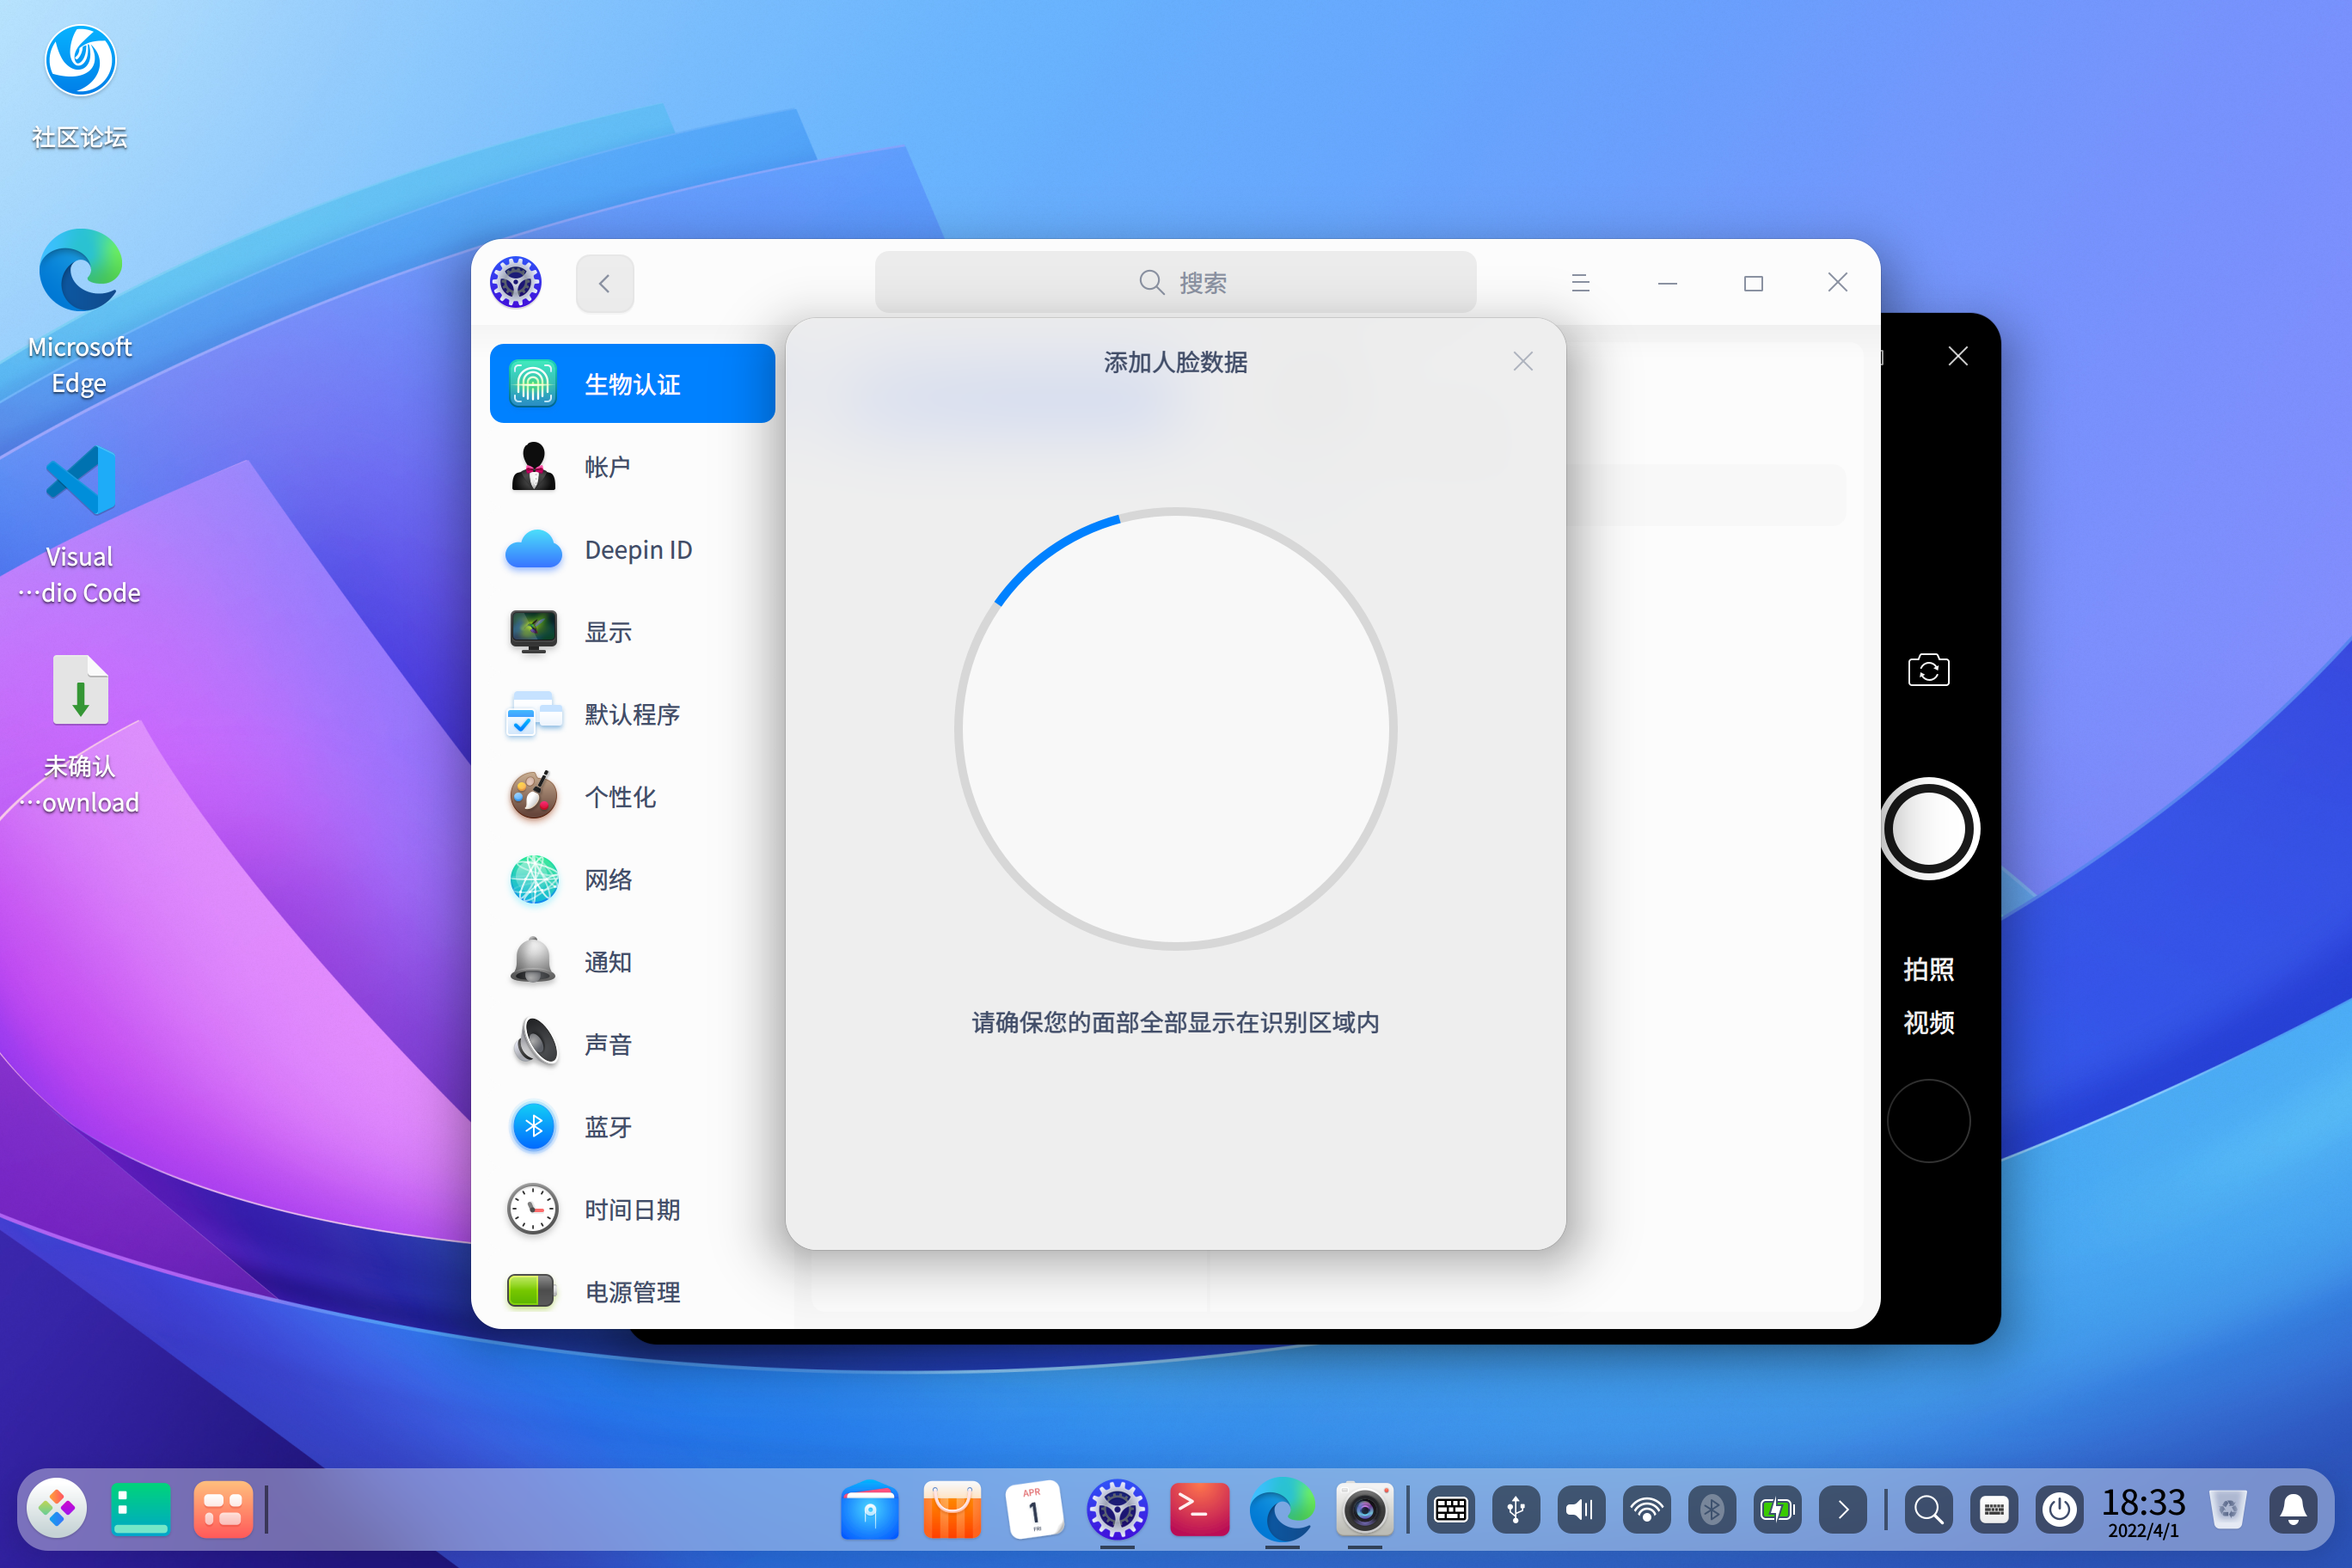
Task: Toggle Bluetooth from the system tray
Action: 1712,1510
